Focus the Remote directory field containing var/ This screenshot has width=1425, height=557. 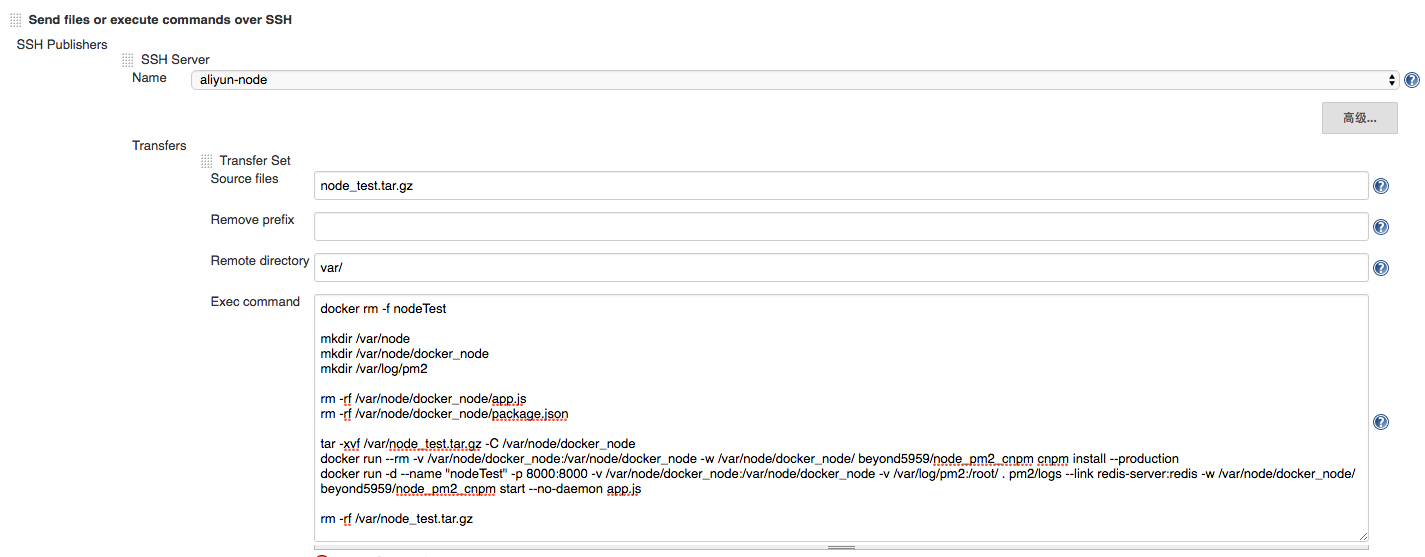click(840, 268)
